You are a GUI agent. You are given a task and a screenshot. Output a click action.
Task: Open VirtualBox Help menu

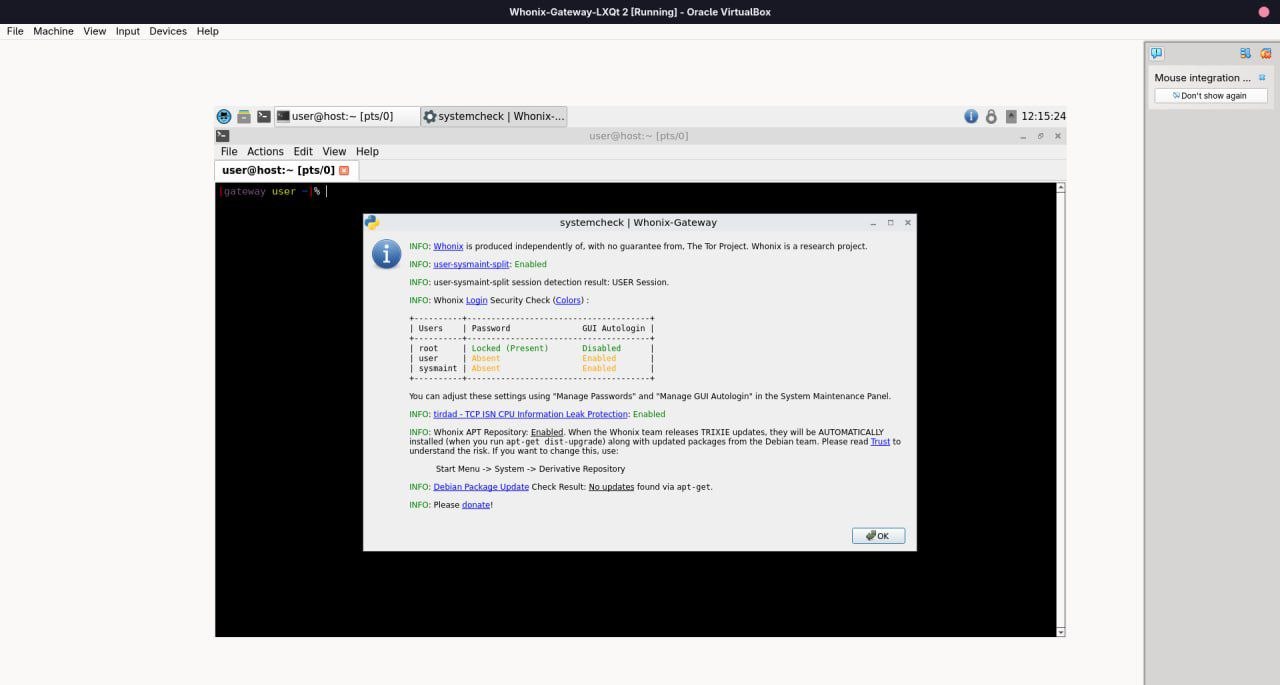coord(207,31)
